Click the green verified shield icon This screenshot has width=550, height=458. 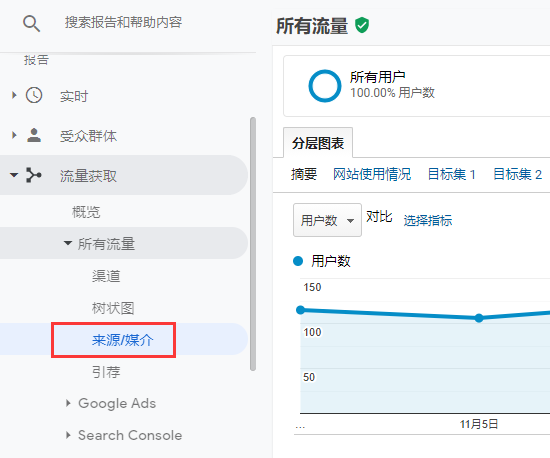tap(362, 25)
